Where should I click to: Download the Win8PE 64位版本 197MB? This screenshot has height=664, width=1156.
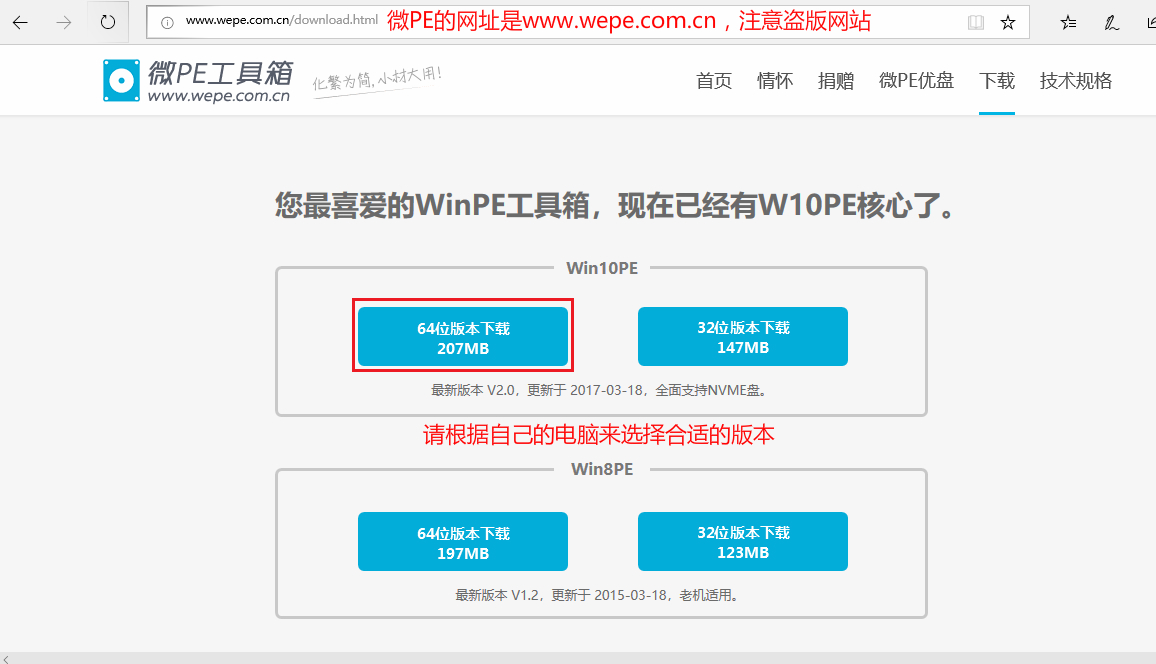462,541
